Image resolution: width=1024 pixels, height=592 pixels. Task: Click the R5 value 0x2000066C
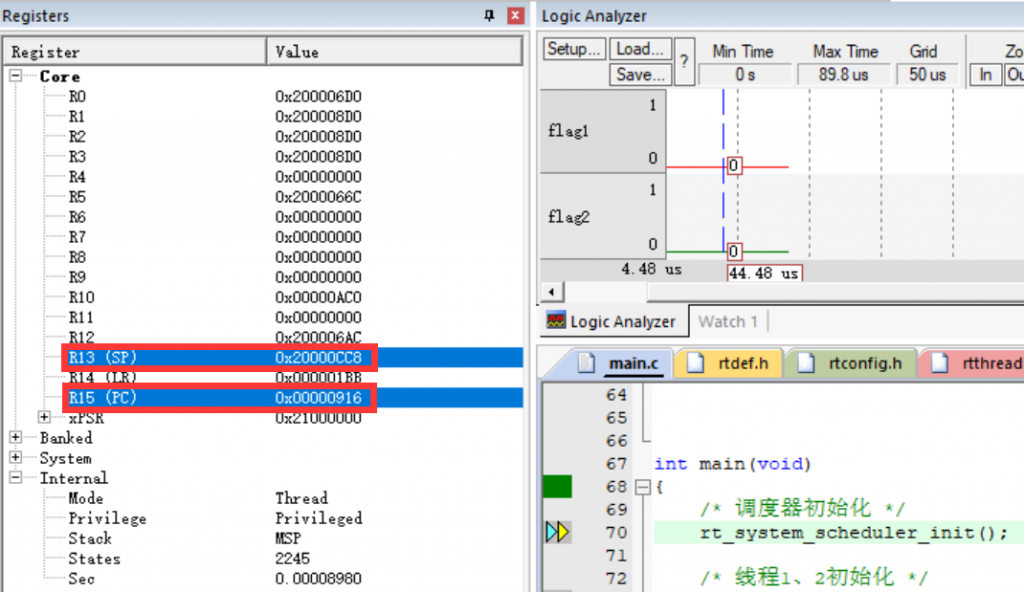click(318, 197)
